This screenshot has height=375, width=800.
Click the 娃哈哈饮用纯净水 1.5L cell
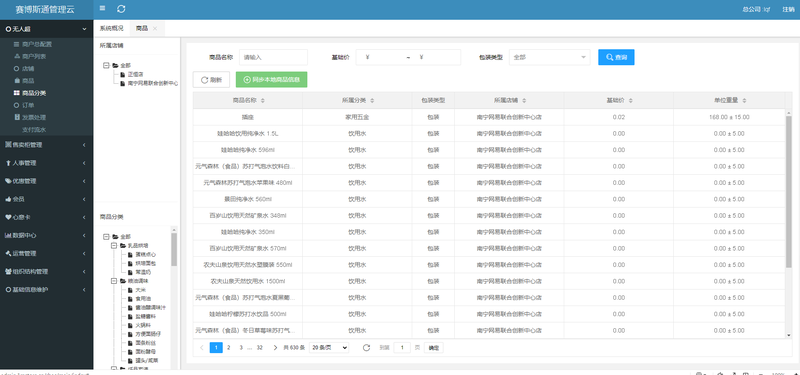pyautogui.click(x=248, y=134)
